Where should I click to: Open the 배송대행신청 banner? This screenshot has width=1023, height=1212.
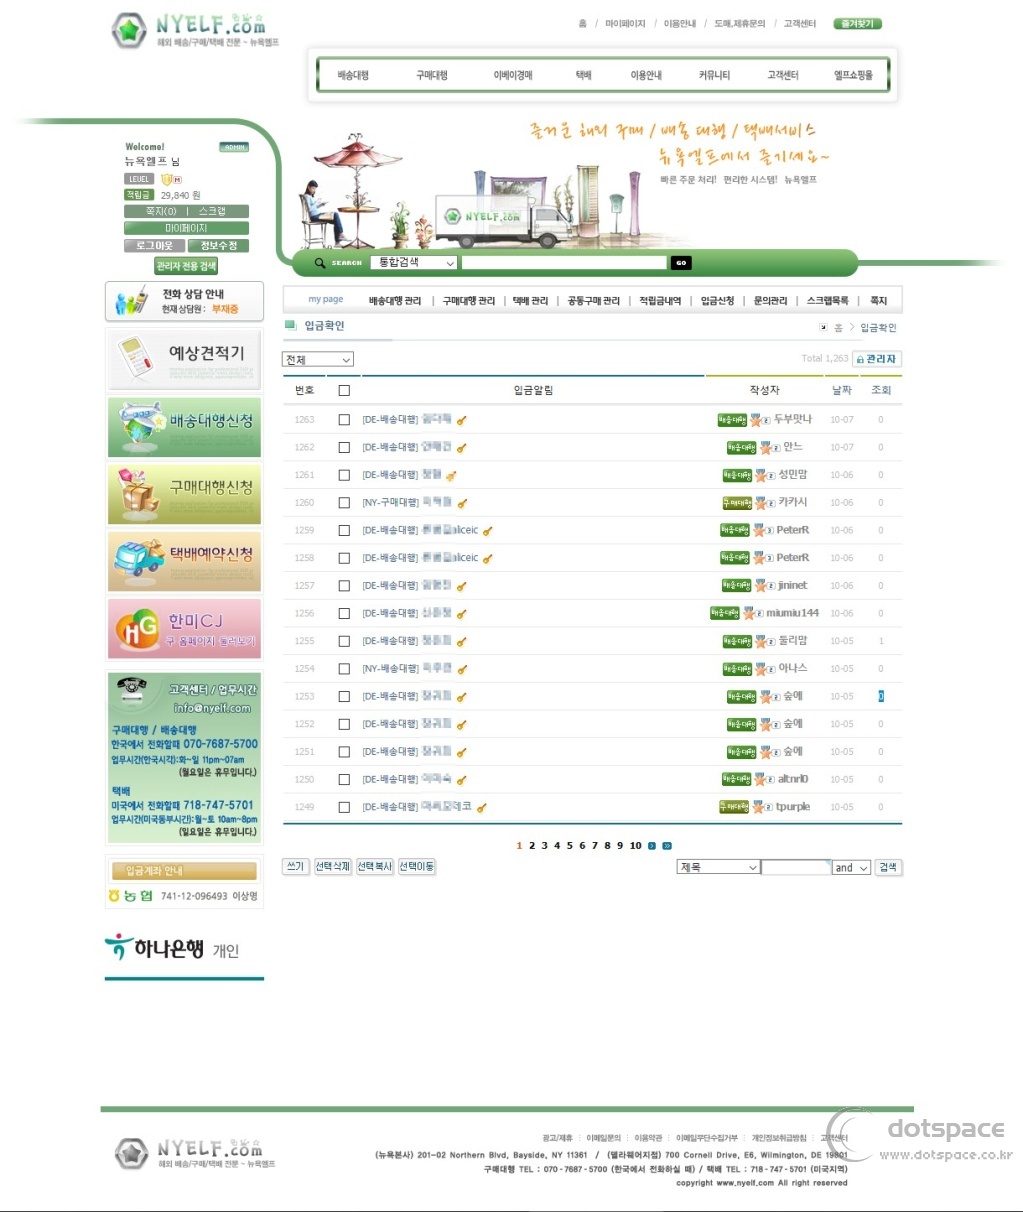[x=184, y=426]
